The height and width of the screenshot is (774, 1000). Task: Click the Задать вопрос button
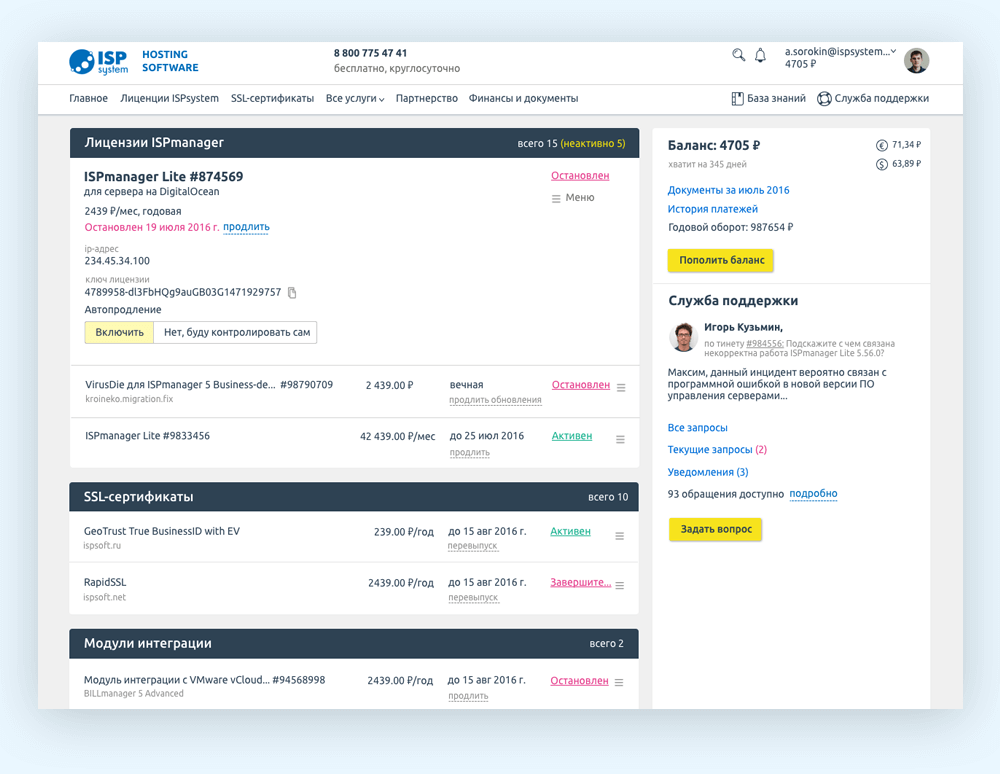pyautogui.click(x=715, y=529)
